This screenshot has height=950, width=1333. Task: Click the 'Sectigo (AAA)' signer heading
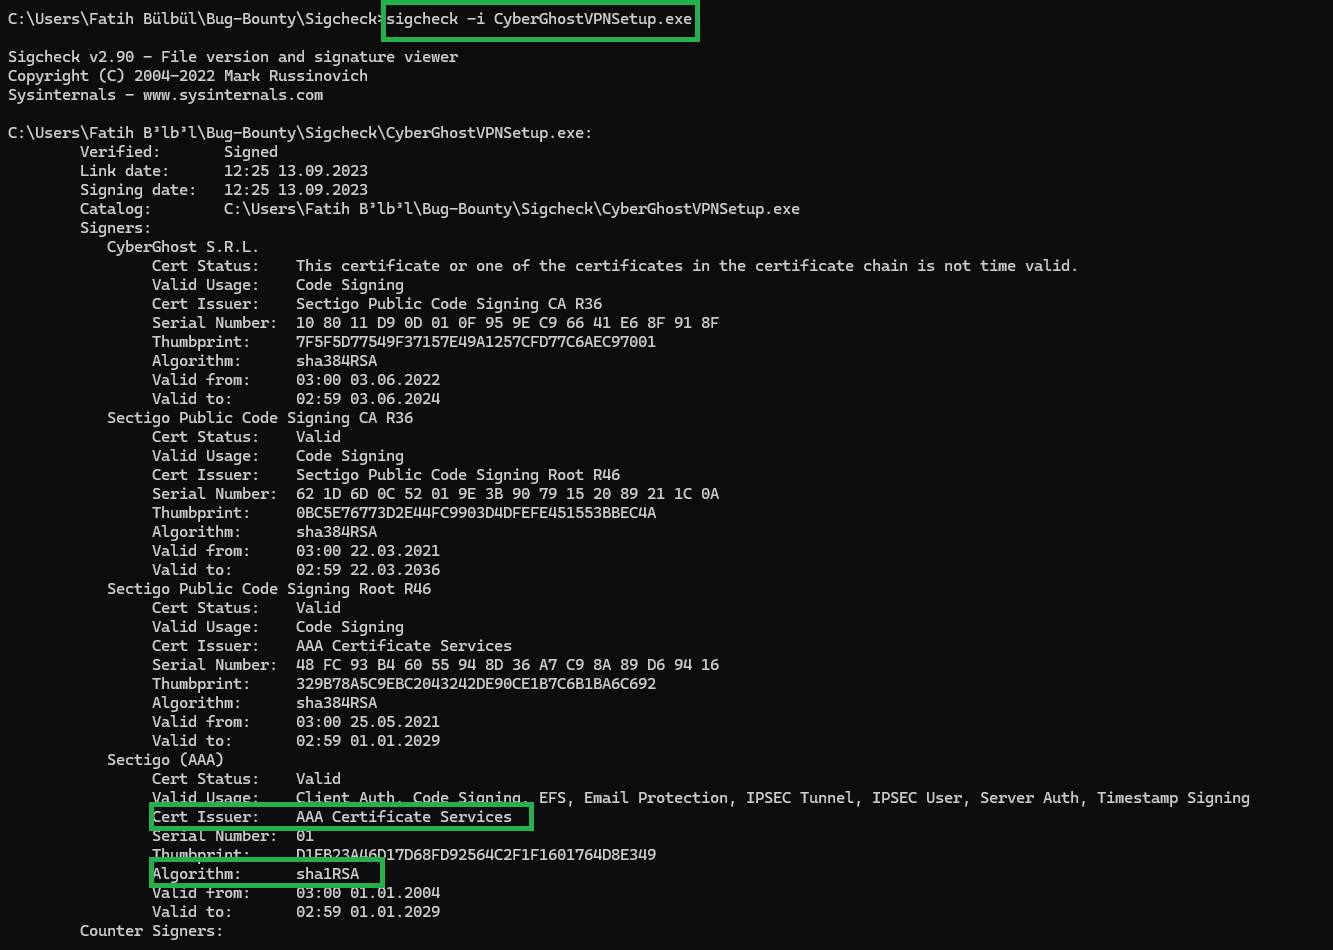[165, 760]
